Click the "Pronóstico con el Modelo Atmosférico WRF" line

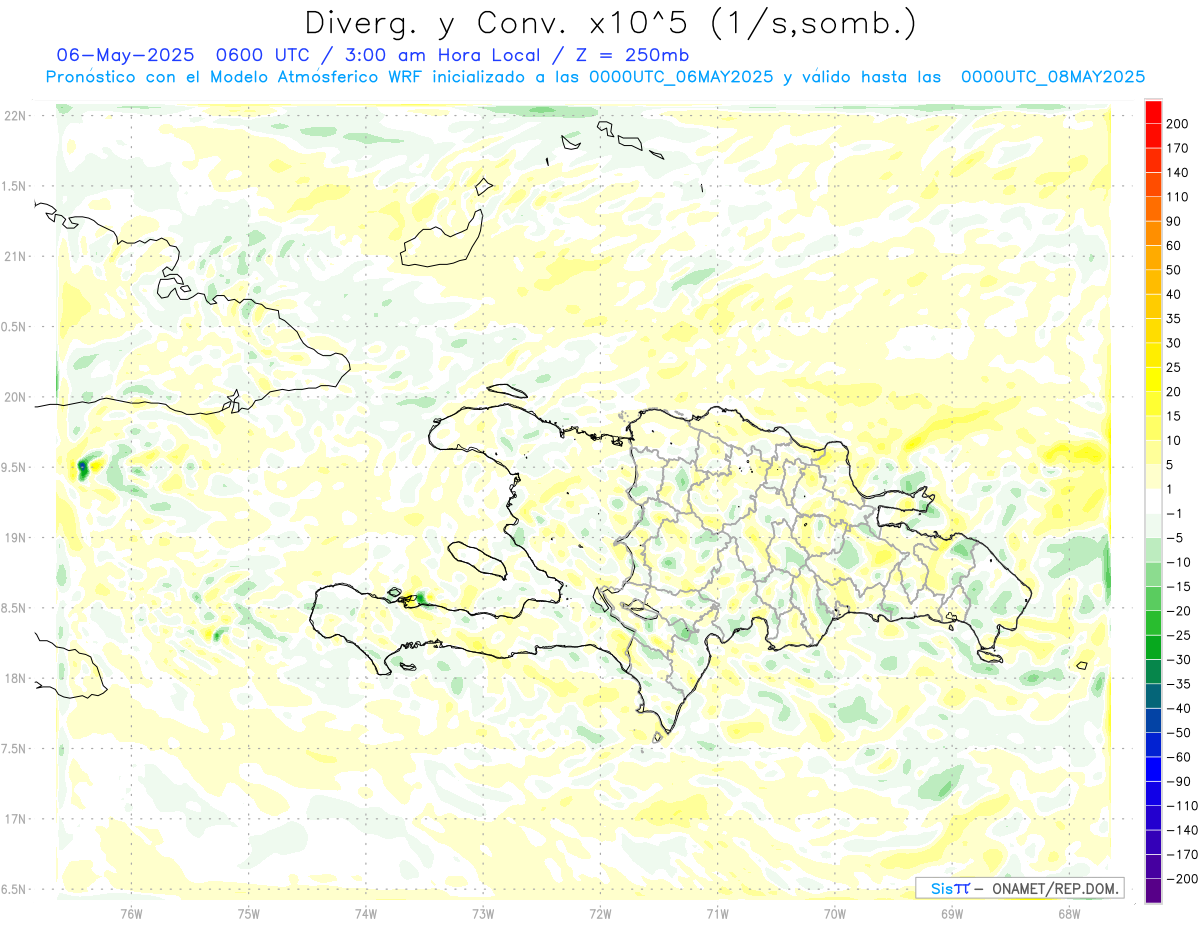click(235, 77)
